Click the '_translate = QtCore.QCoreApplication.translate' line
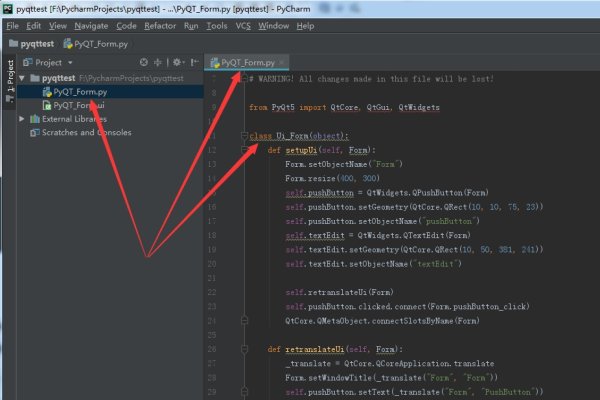This screenshot has height=400, width=600. coord(390,363)
